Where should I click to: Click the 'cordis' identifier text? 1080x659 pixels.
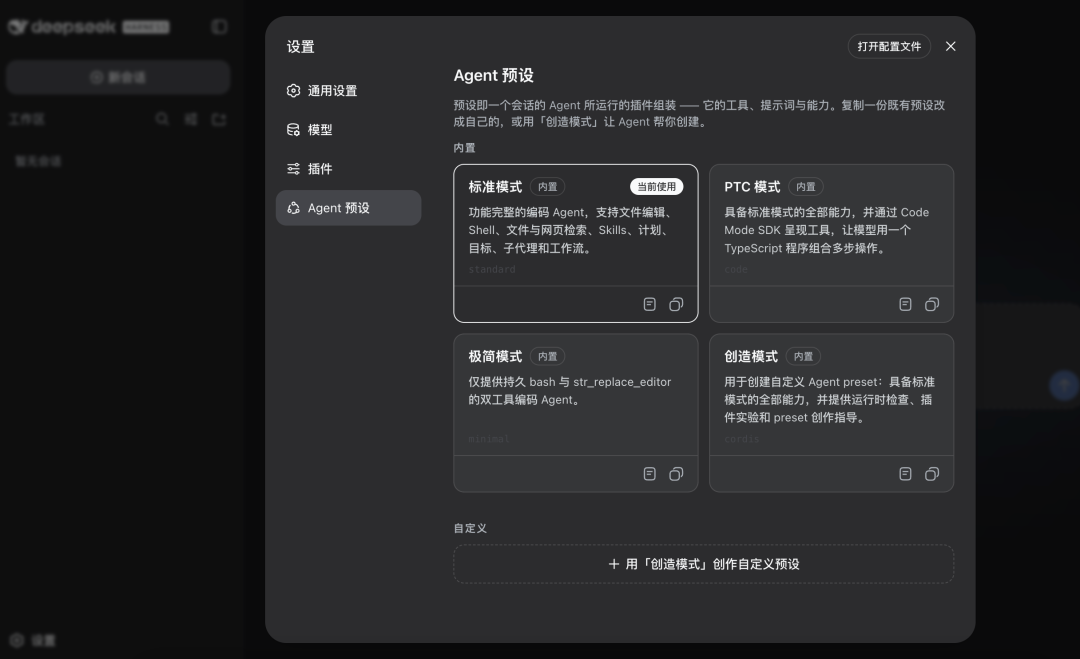(x=741, y=439)
